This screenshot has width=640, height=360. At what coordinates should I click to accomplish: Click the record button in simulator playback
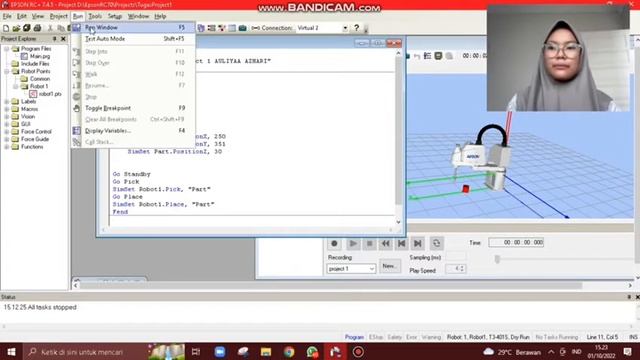point(334,243)
